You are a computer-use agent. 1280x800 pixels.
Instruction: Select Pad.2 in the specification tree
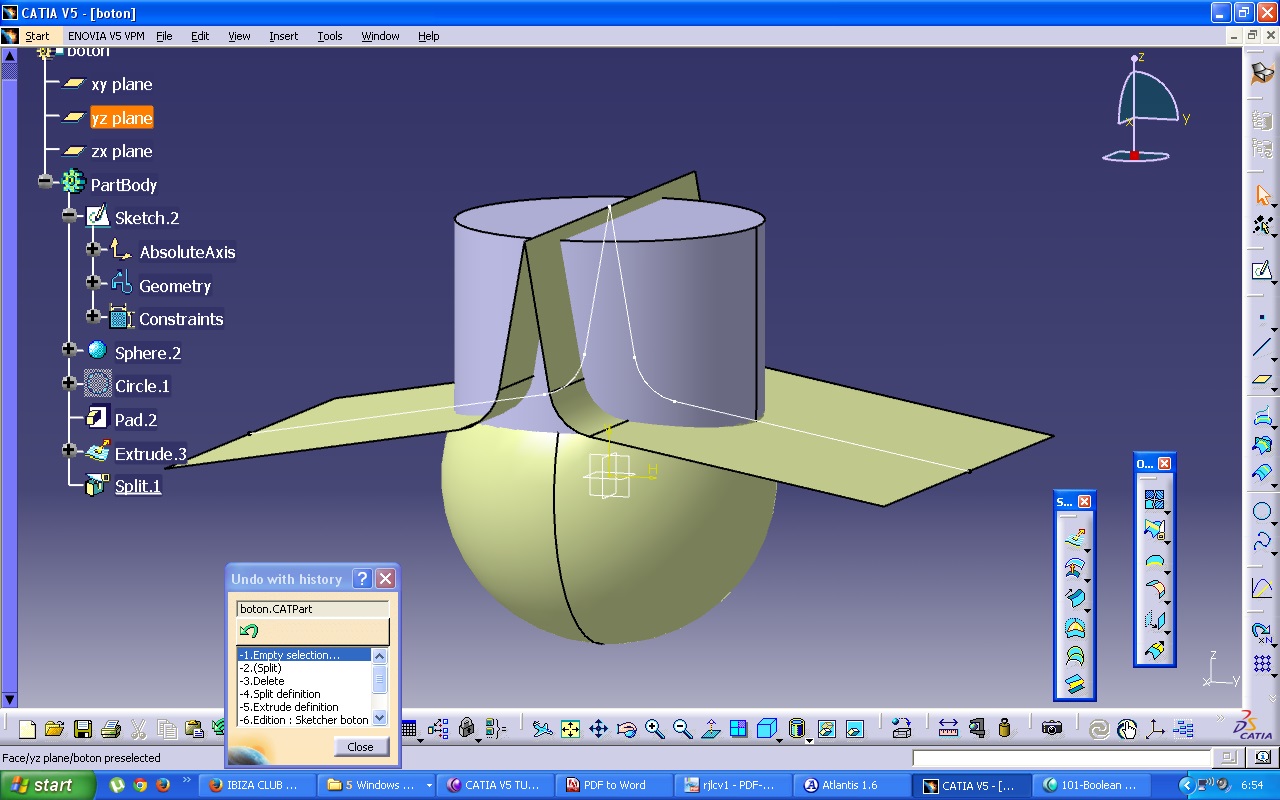(136, 420)
